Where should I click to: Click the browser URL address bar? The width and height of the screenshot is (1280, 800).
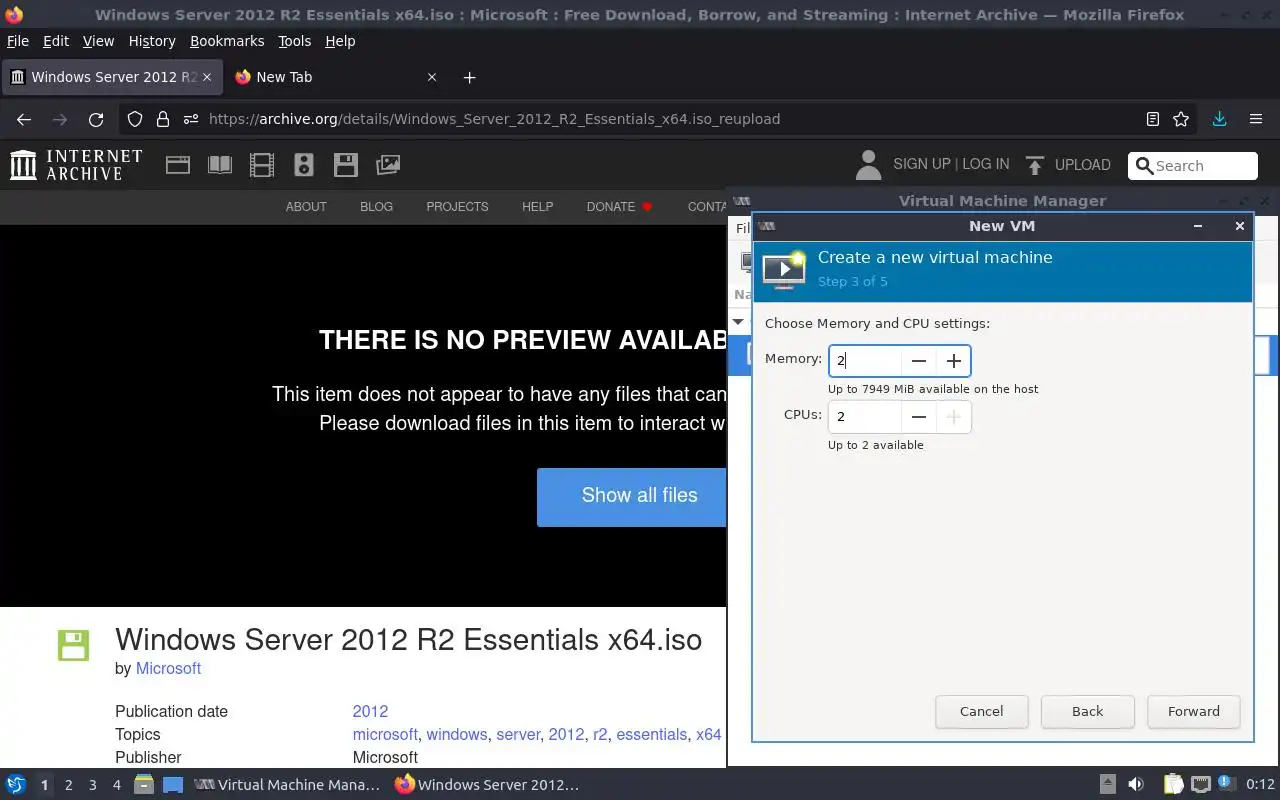point(660,119)
